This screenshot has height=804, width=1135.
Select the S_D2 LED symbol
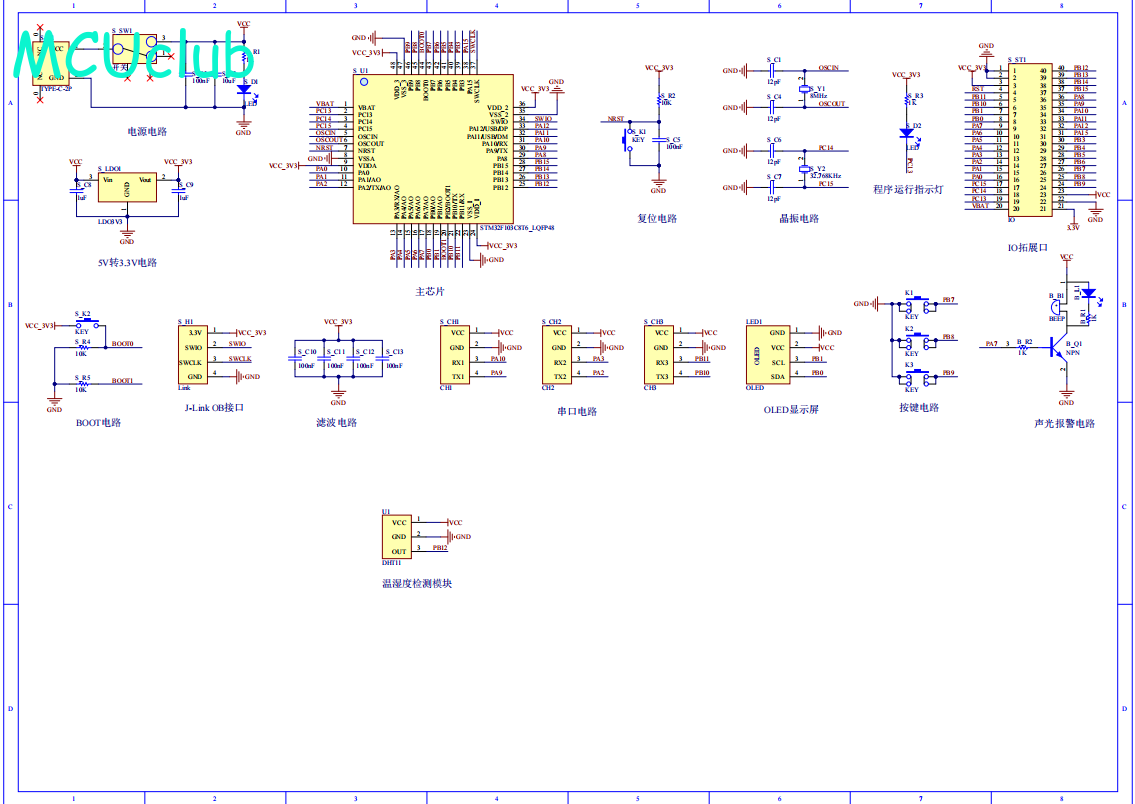[906, 133]
